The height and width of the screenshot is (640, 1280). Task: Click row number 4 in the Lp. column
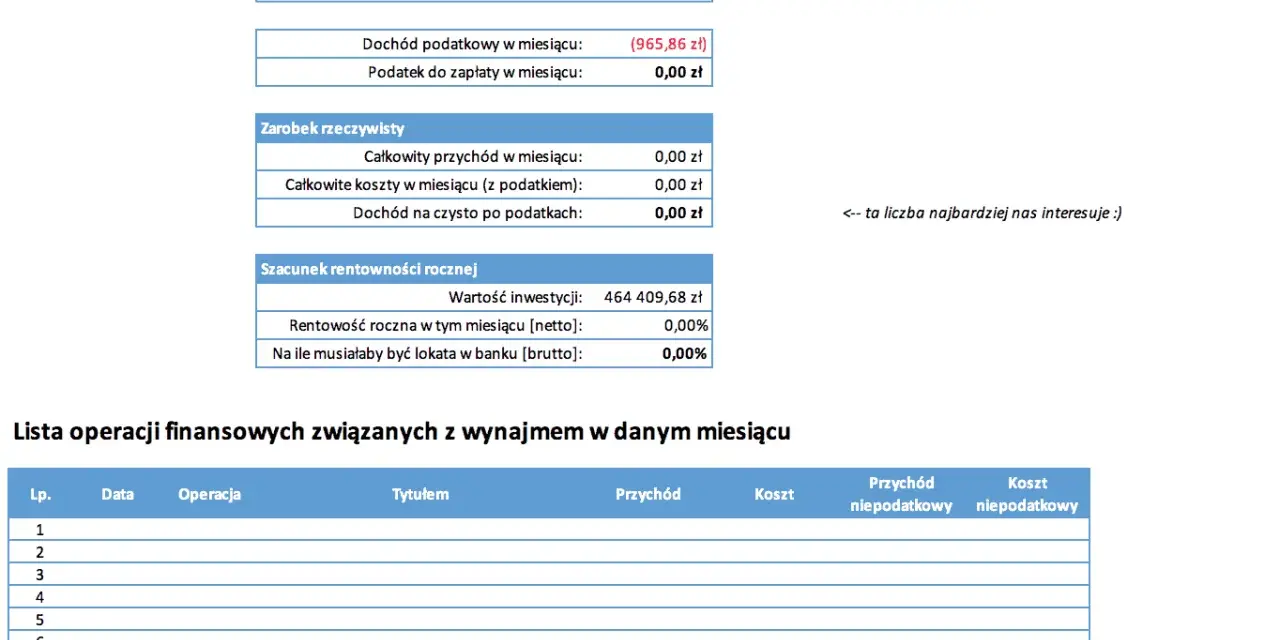(x=40, y=597)
